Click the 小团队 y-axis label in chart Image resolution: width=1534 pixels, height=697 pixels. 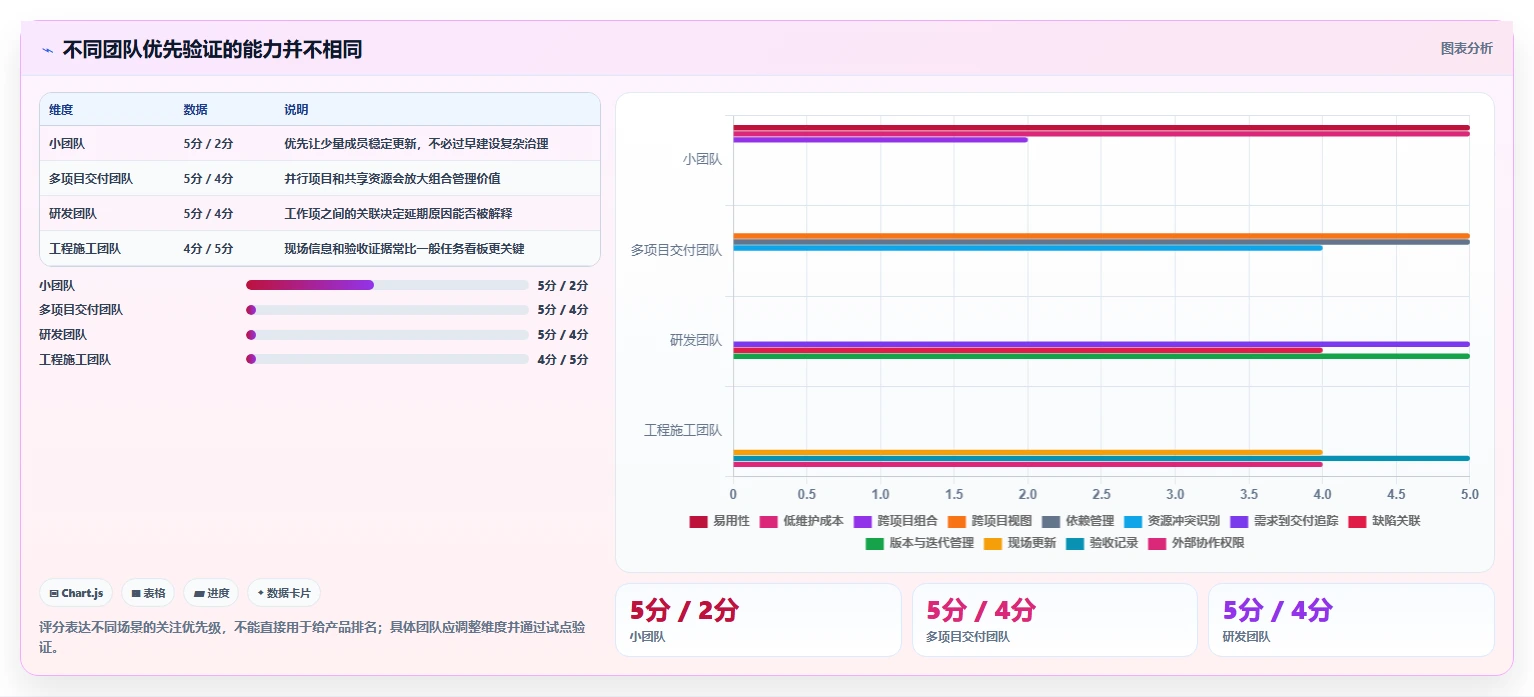click(702, 158)
